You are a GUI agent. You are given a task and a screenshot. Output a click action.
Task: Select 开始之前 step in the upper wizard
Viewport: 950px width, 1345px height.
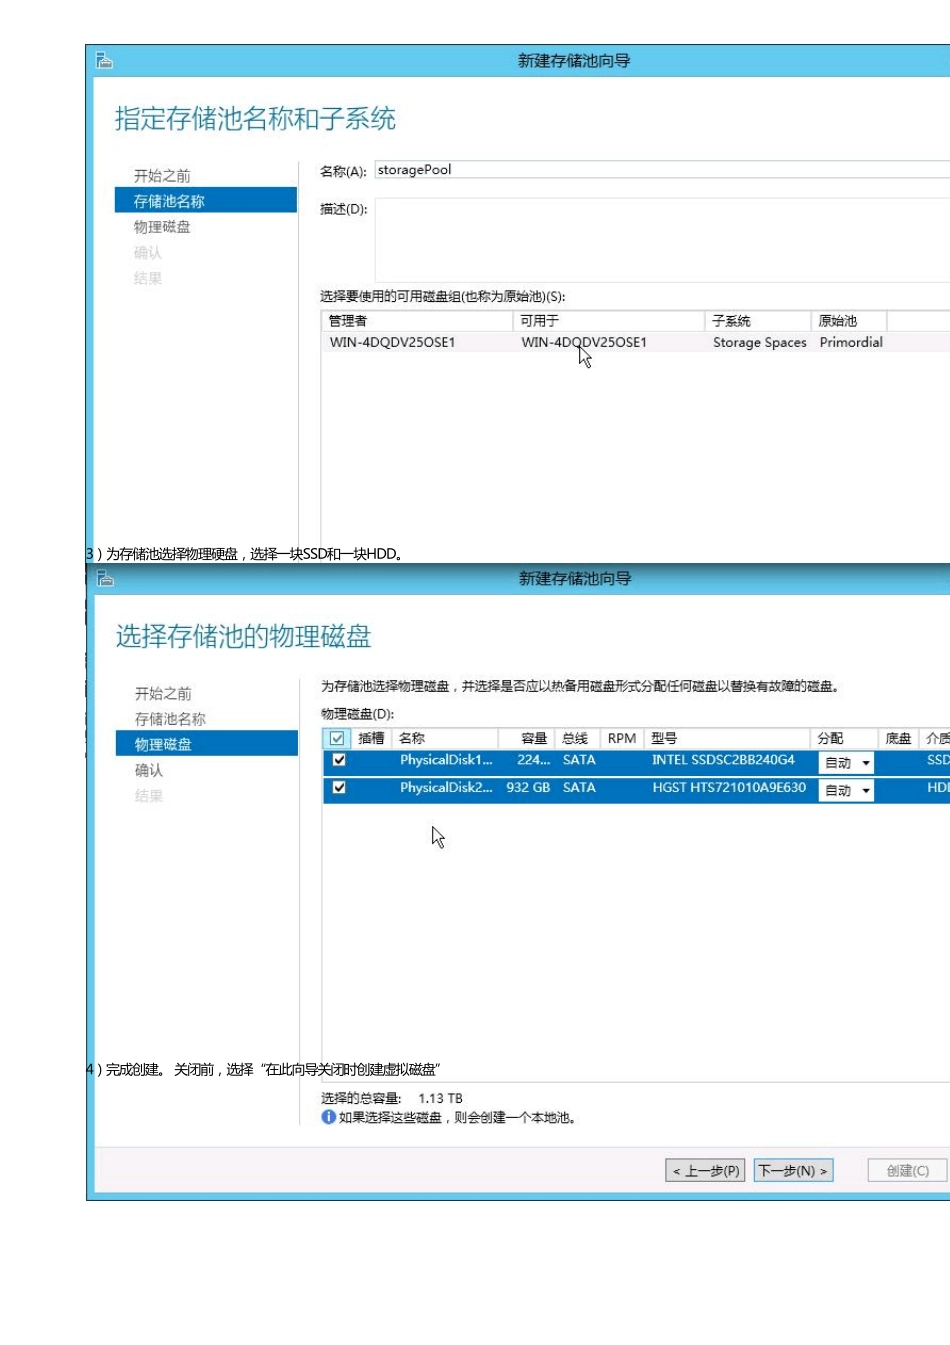162,175
